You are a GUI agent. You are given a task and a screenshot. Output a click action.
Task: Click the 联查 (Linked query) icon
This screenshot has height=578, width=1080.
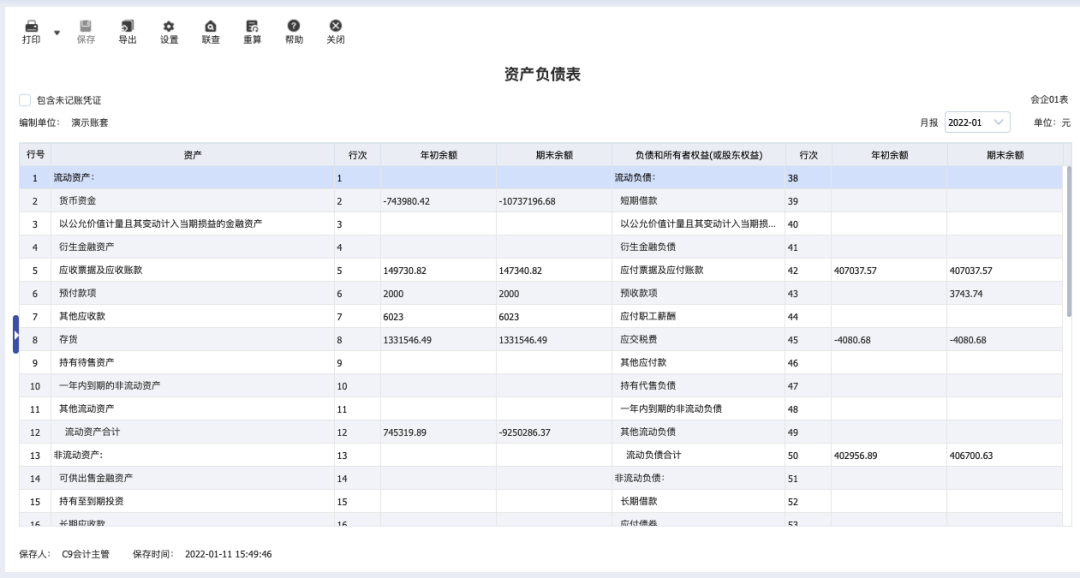pos(210,26)
